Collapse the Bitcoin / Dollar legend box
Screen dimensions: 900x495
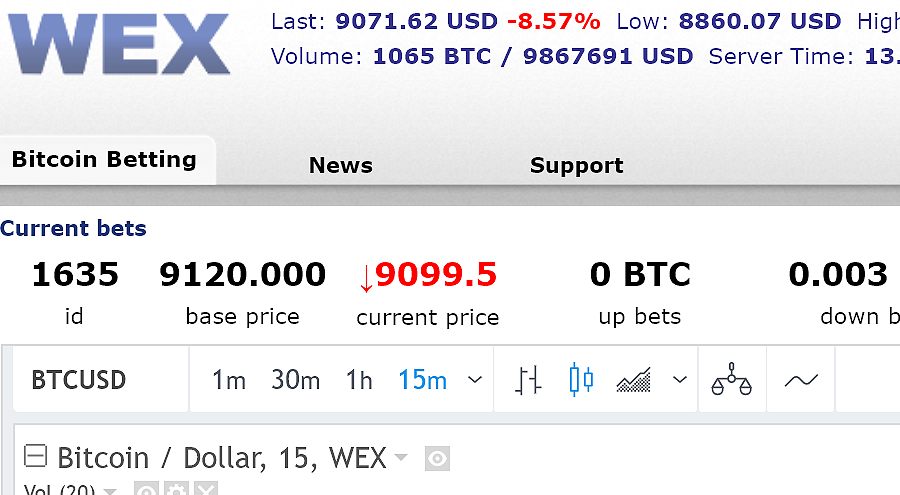35,457
